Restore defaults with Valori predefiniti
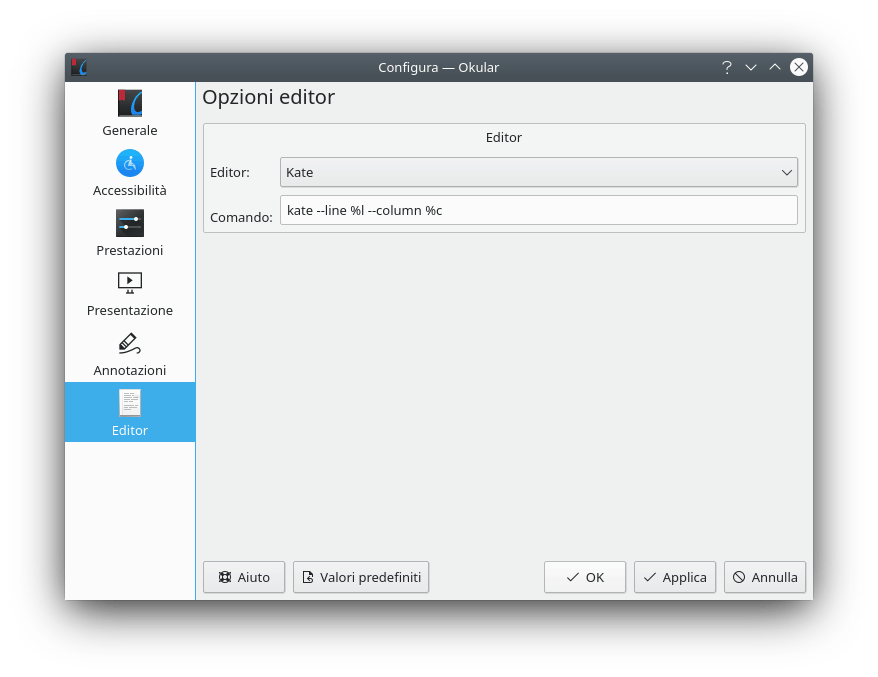The width and height of the screenshot is (878, 677). 361,577
